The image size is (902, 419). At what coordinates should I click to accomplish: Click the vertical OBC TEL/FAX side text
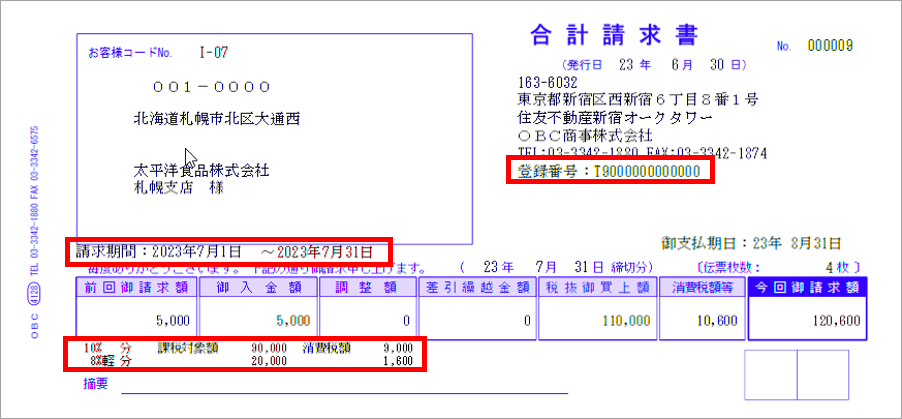click(35, 232)
